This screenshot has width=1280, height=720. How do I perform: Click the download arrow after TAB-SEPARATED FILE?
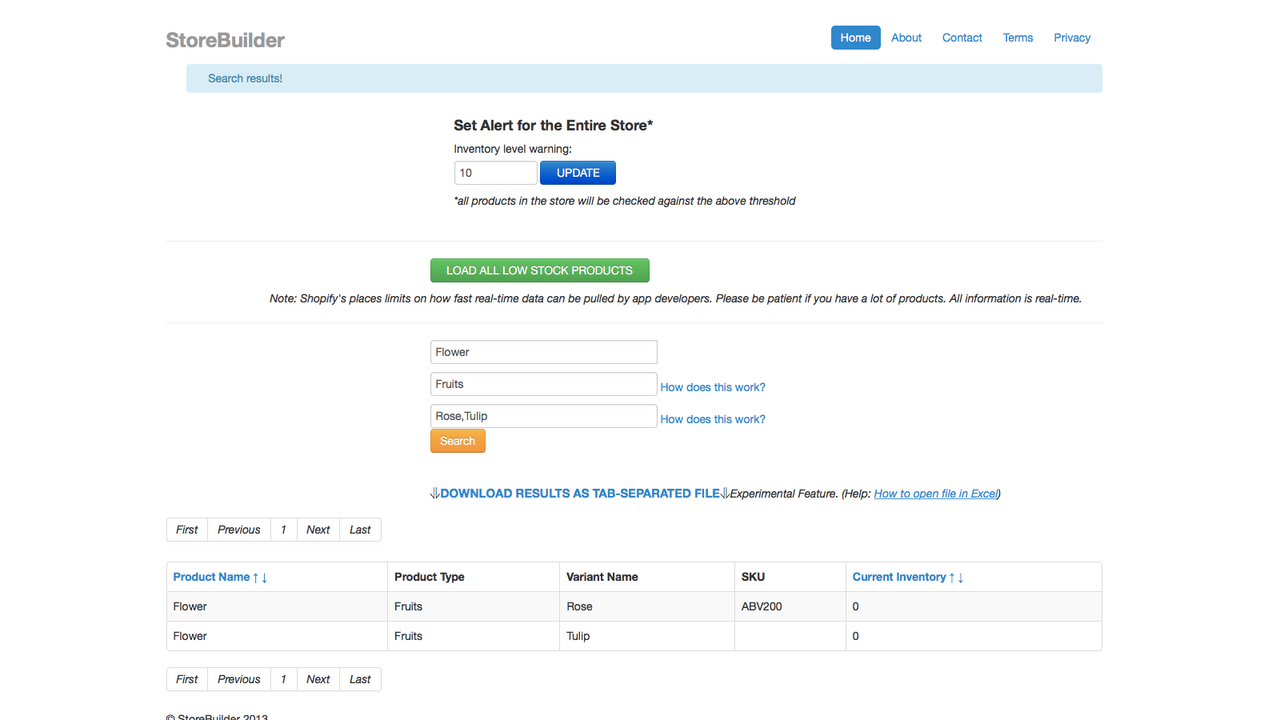(x=723, y=493)
